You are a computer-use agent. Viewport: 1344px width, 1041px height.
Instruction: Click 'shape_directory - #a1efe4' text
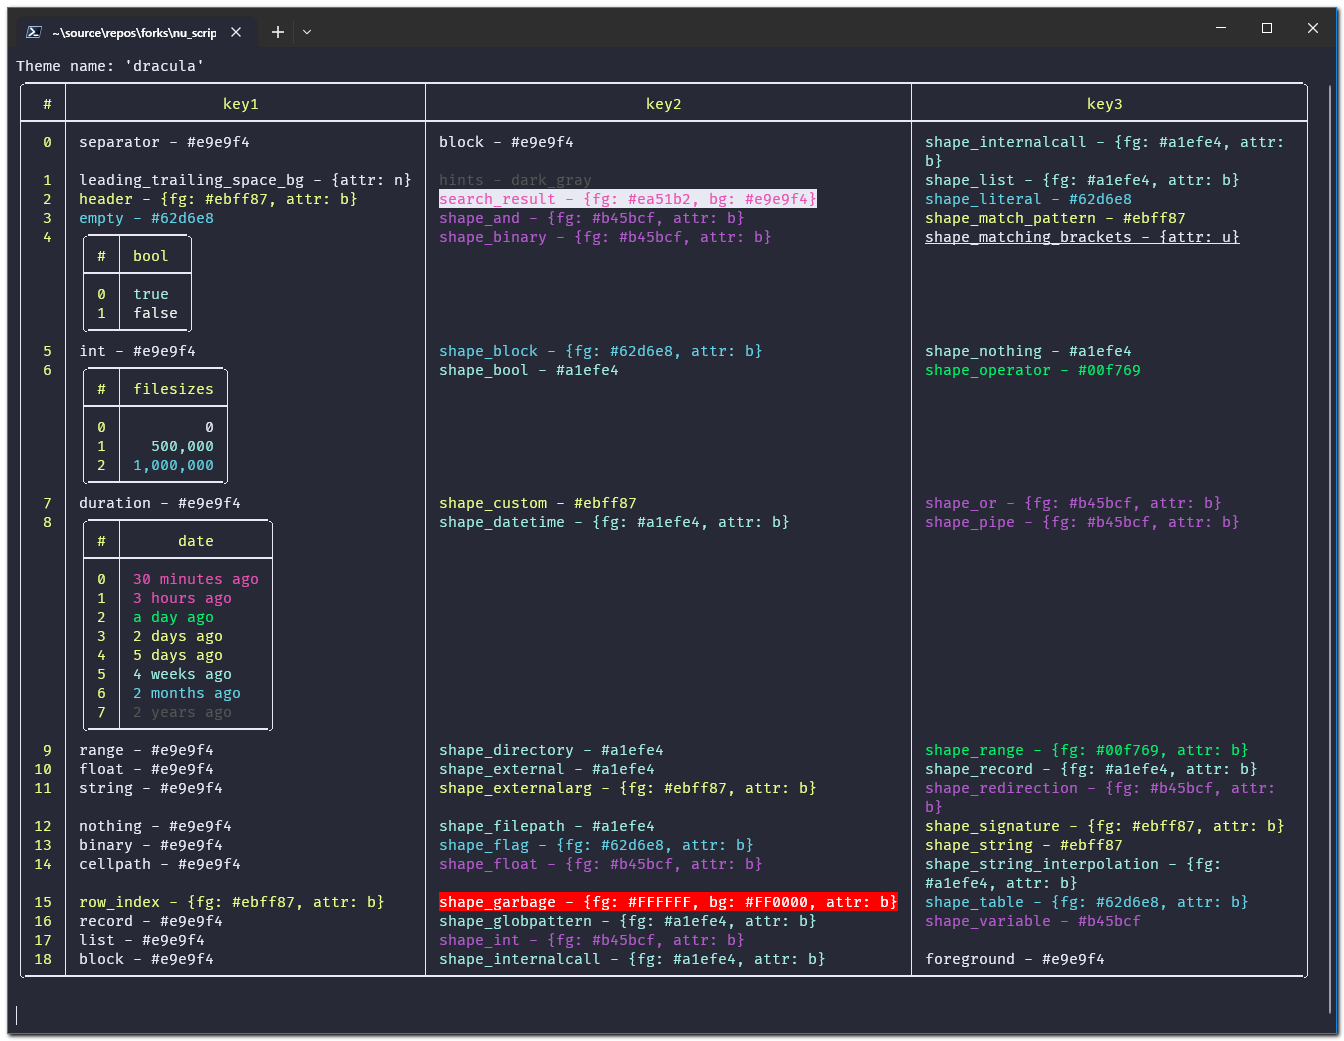pyautogui.click(x=552, y=750)
